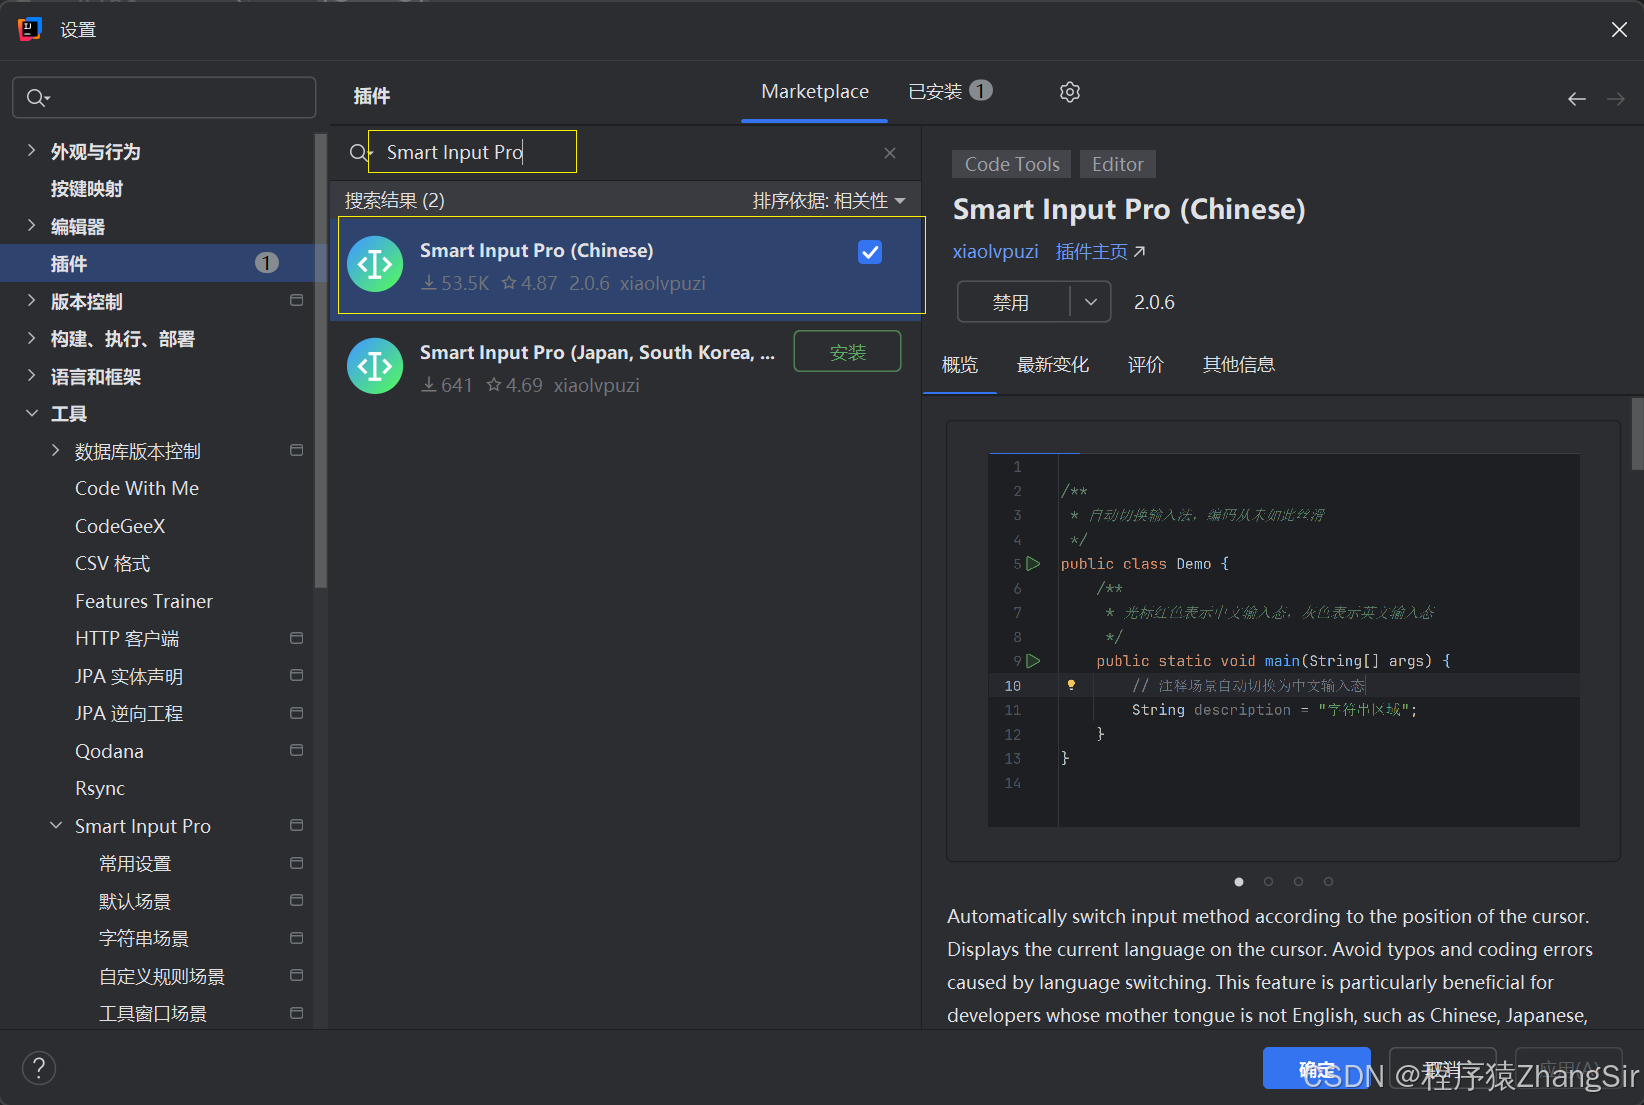The image size is (1644, 1105).
Task: Collapse the Smart Input Pro tree node
Action: pyautogui.click(x=55, y=826)
